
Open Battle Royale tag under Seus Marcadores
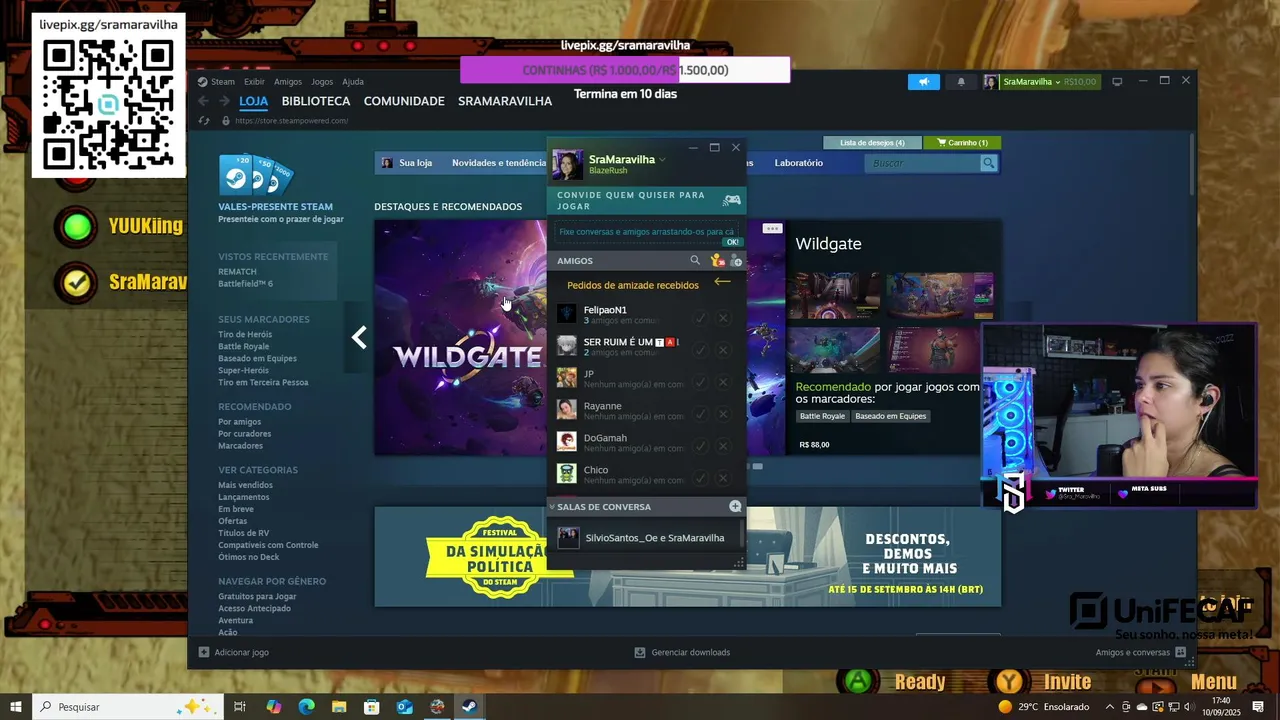[x=245, y=346]
